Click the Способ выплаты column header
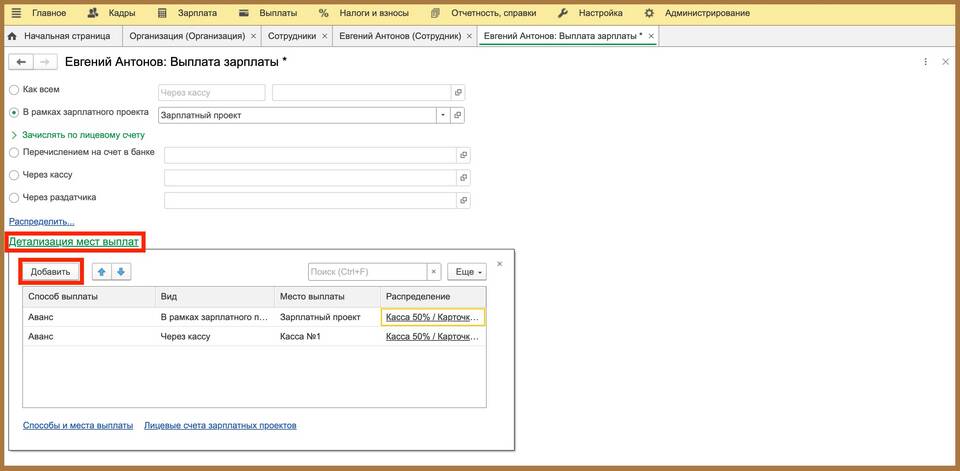The image size is (960, 471). [89, 296]
